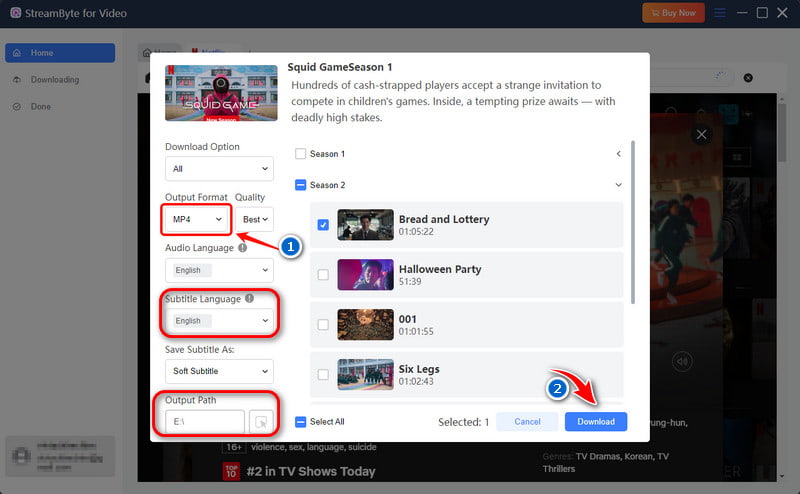Open the Subtitle Language dropdown
The height and width of the screenshot is (494, 800).
[219, 320]
